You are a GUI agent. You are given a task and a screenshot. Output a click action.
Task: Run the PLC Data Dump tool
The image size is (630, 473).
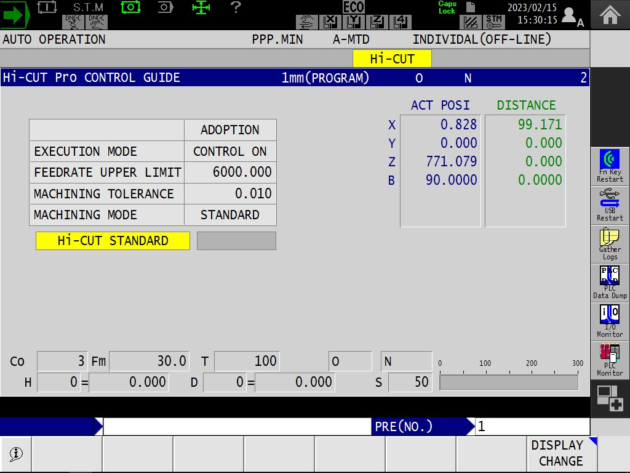[x=609, y=284]
